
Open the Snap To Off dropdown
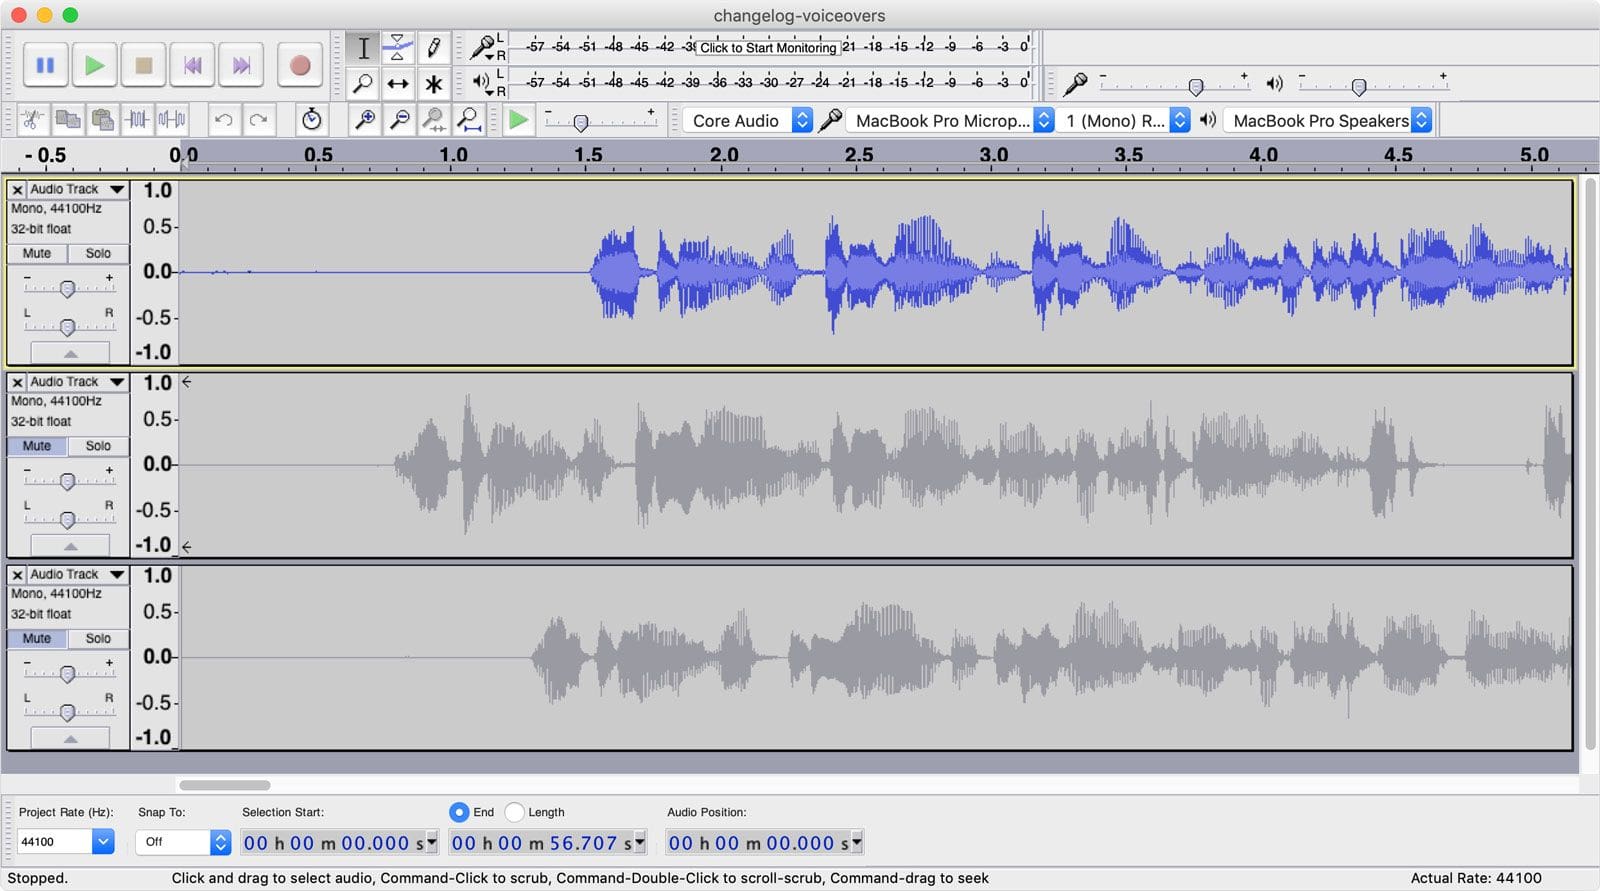click(x=183, y=842)
